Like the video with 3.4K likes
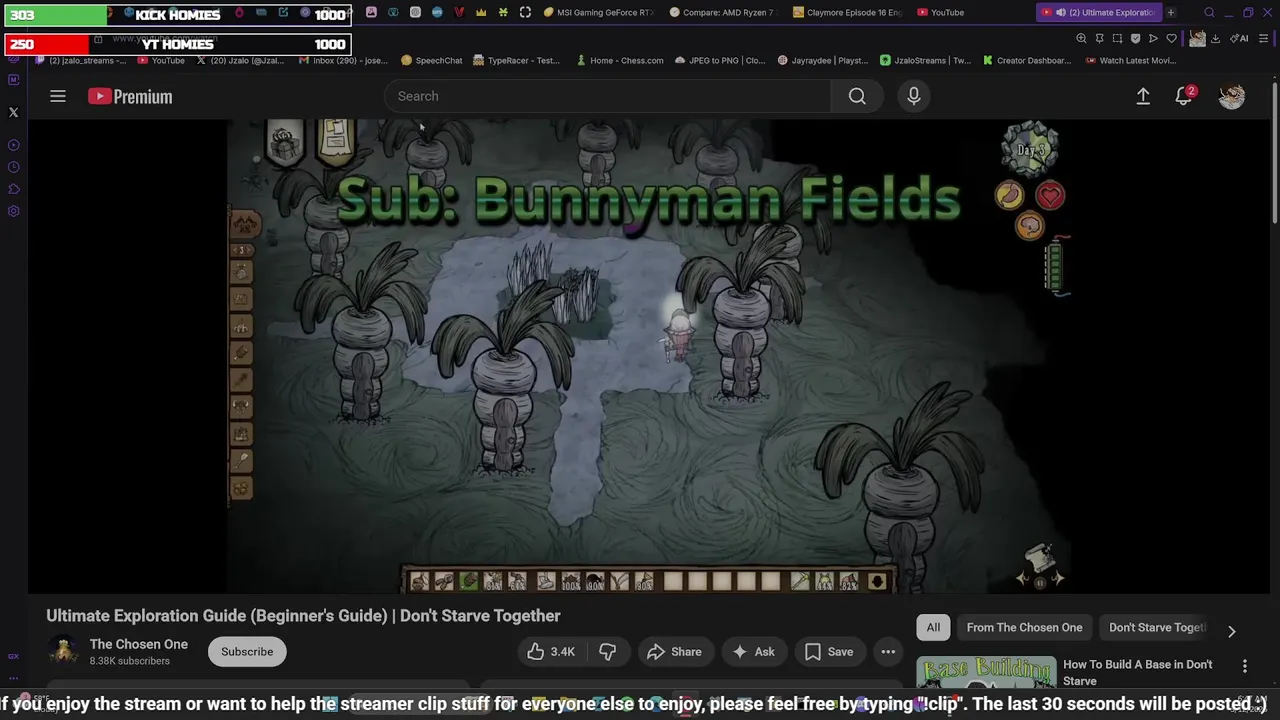Image resolution: width=1280 pixels, height=720 pixels. click(551, 652)
